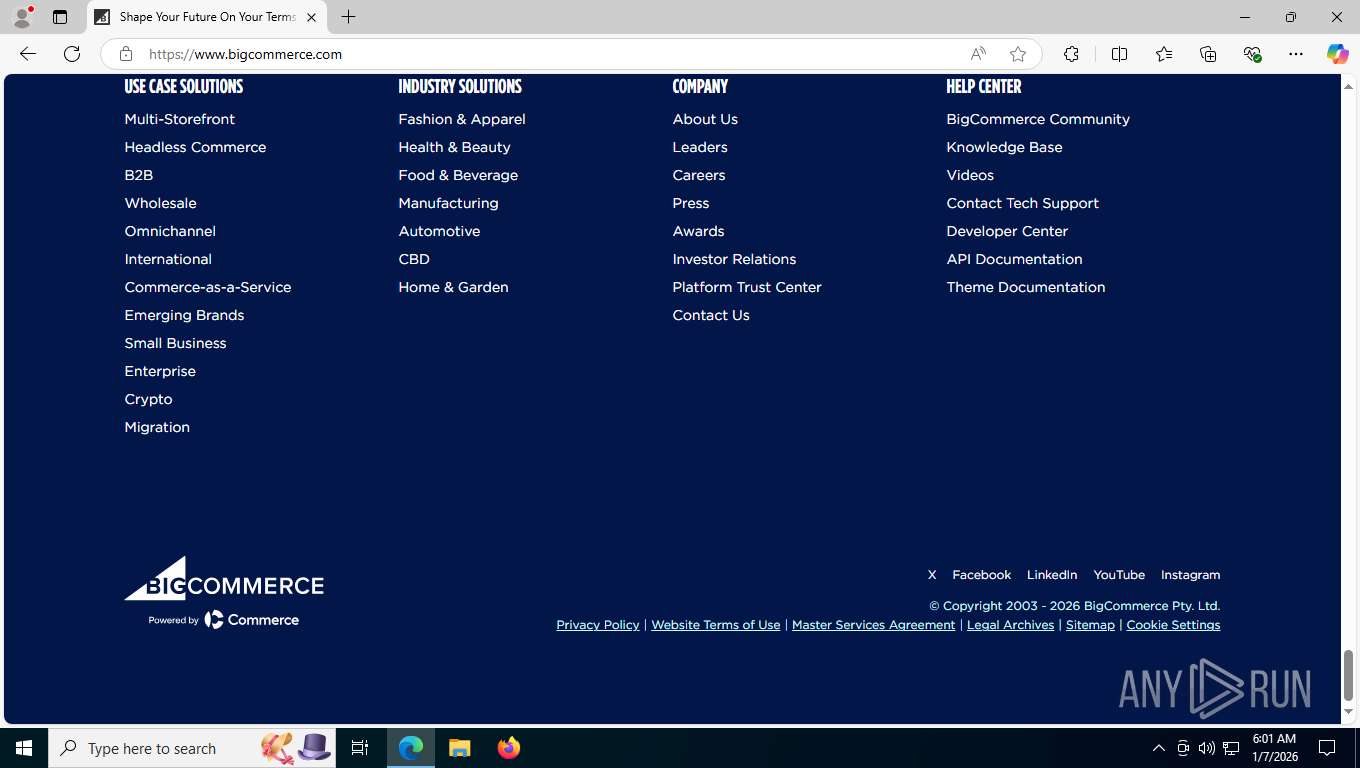Open Commerce-as-a-Service link
Image resolution: width=1360 pixels, height=768 pixels.
coord(208,287)
